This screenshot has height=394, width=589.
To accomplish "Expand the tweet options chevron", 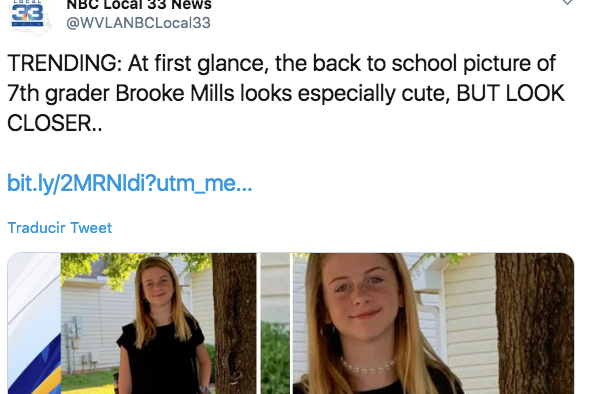I will click(x=567, y=2).
